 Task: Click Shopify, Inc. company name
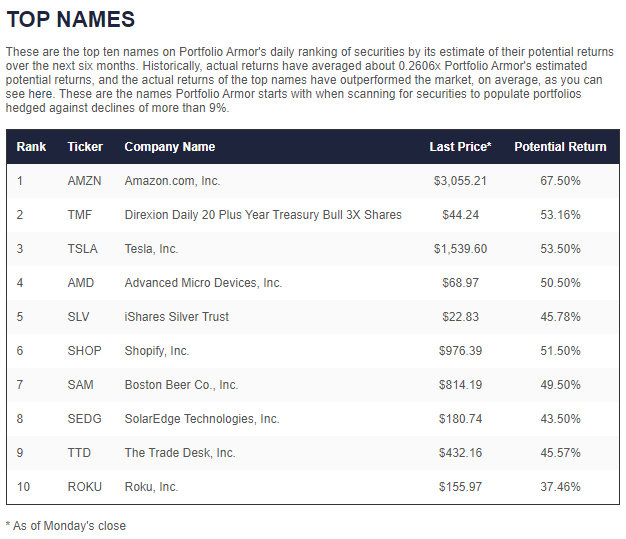coord(156,351)
